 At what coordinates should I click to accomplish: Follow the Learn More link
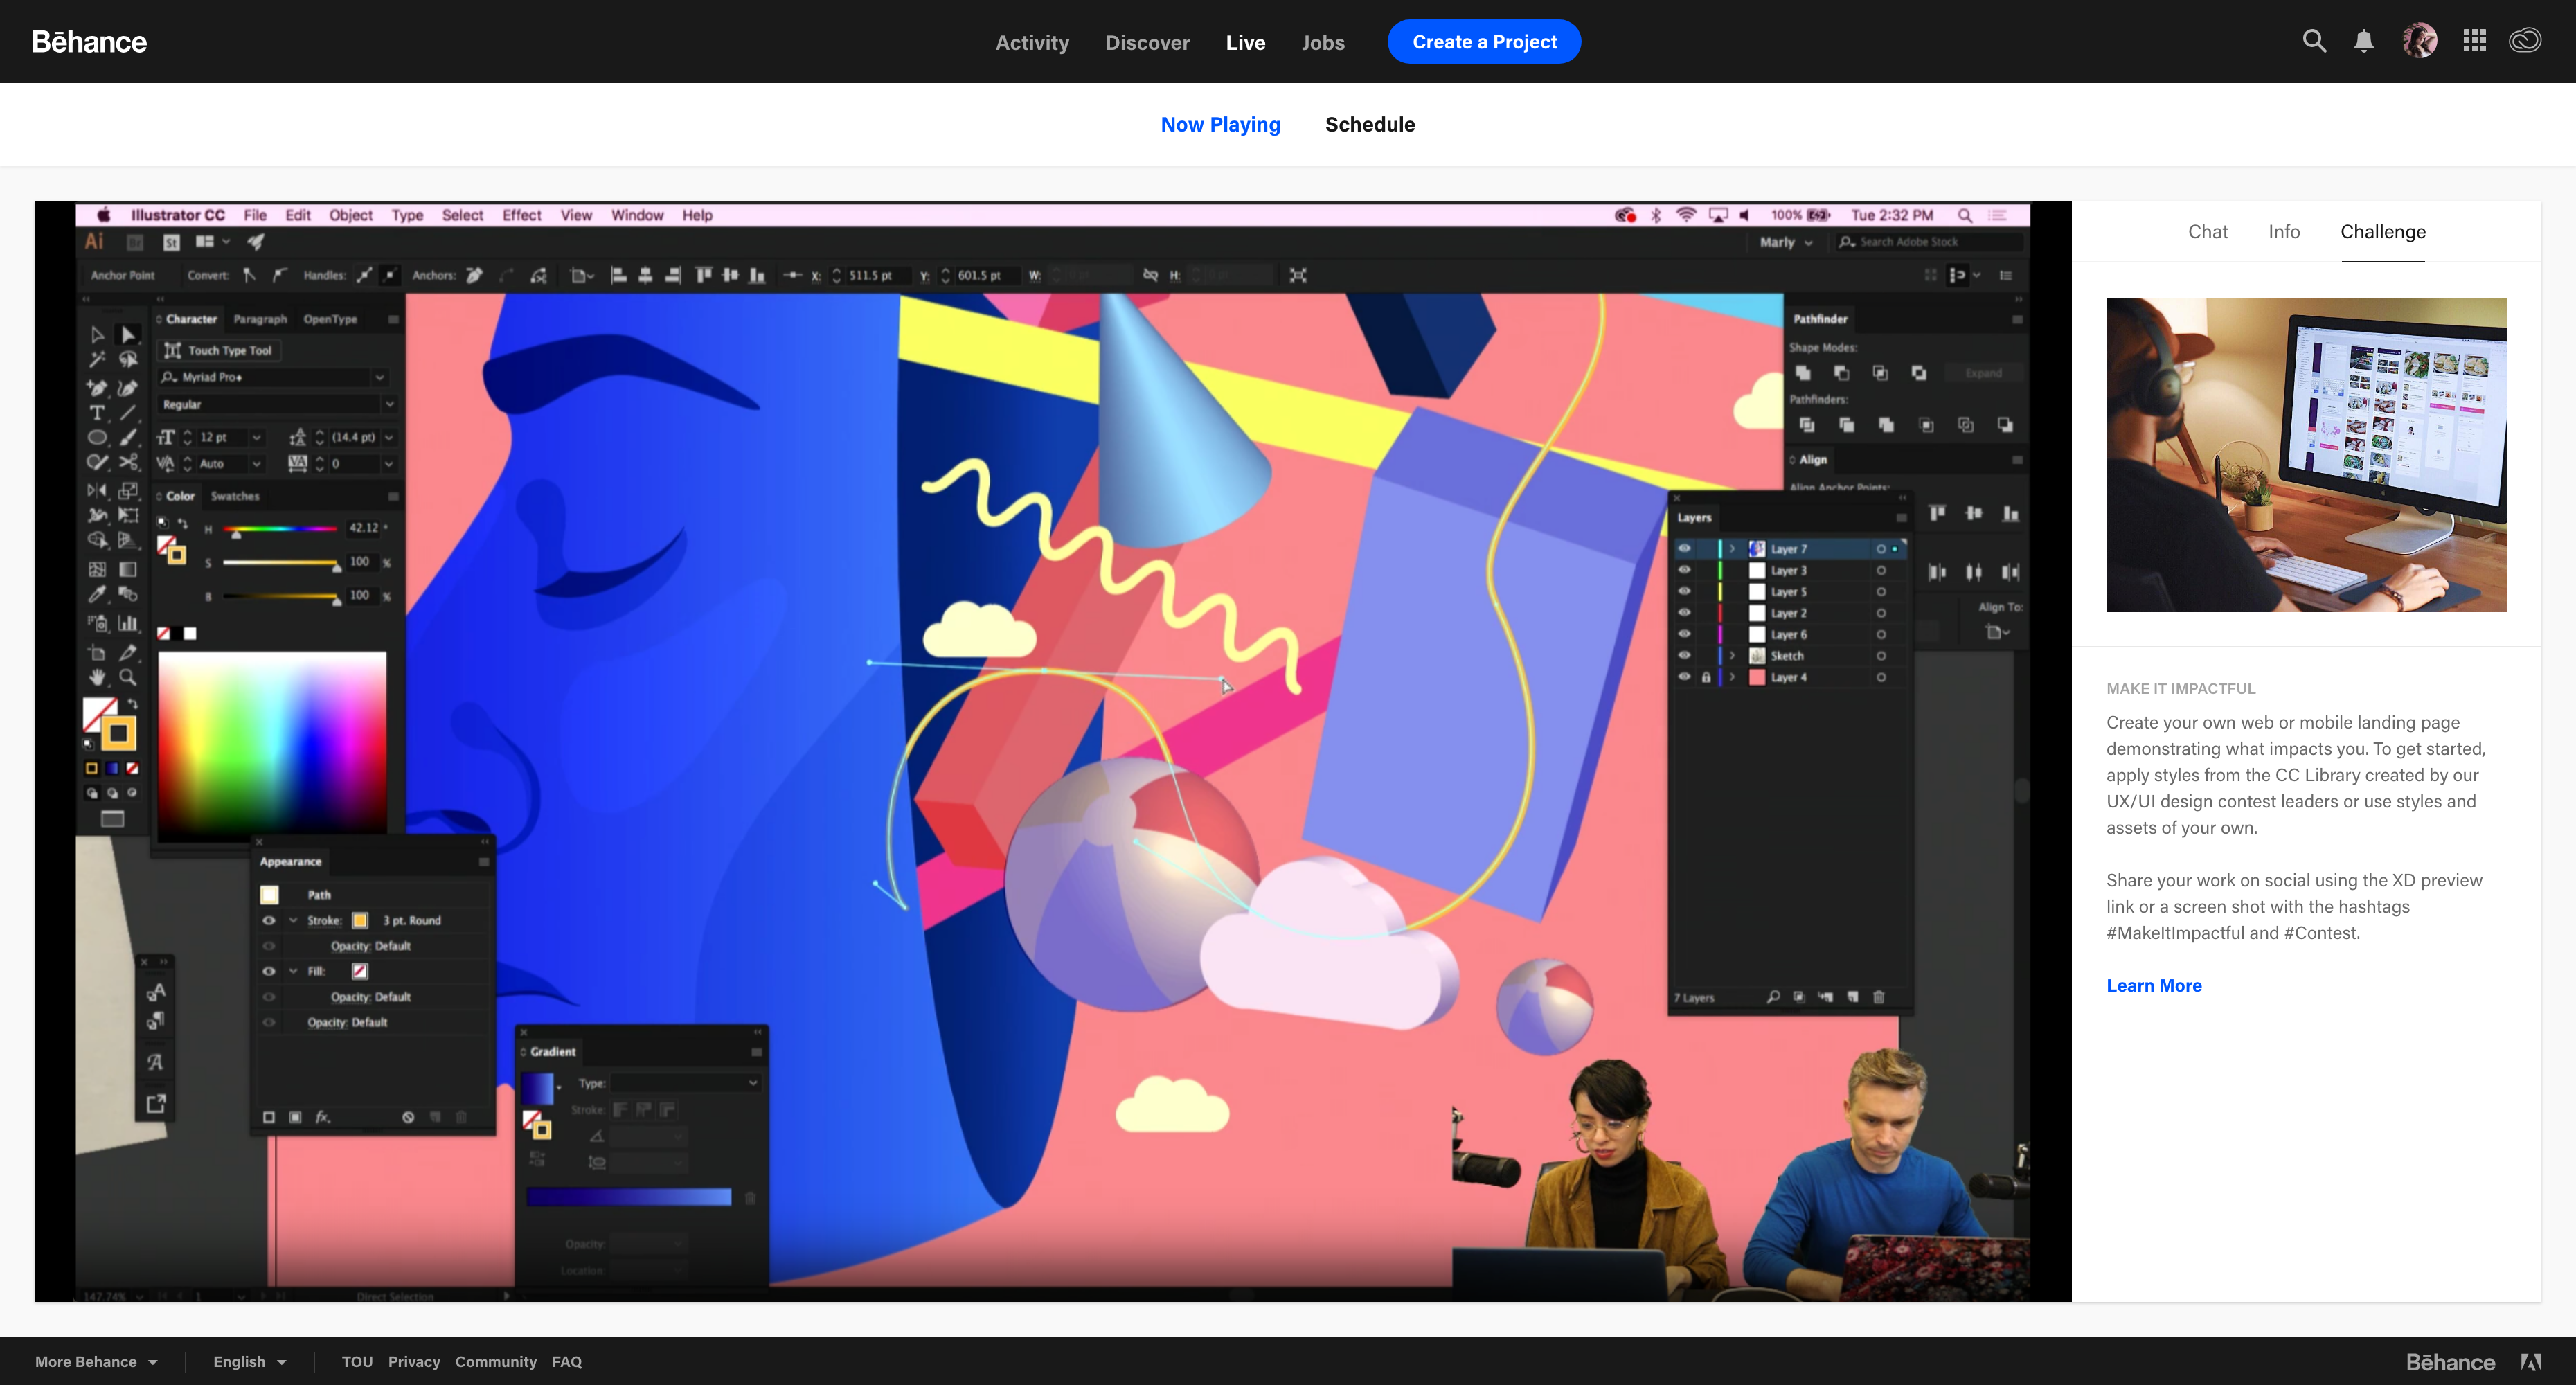2153,985
